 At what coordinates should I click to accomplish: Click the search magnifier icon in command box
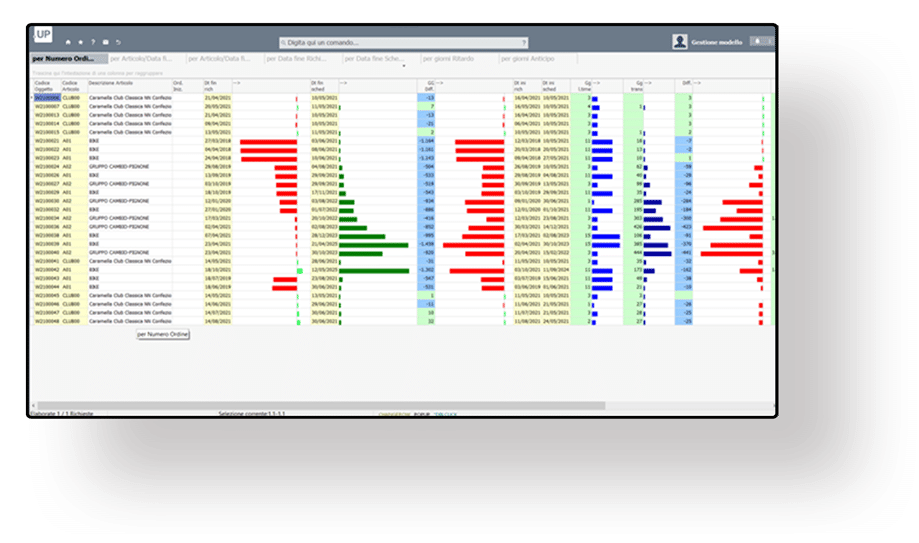pyautogui.click(x=285, y=43)
